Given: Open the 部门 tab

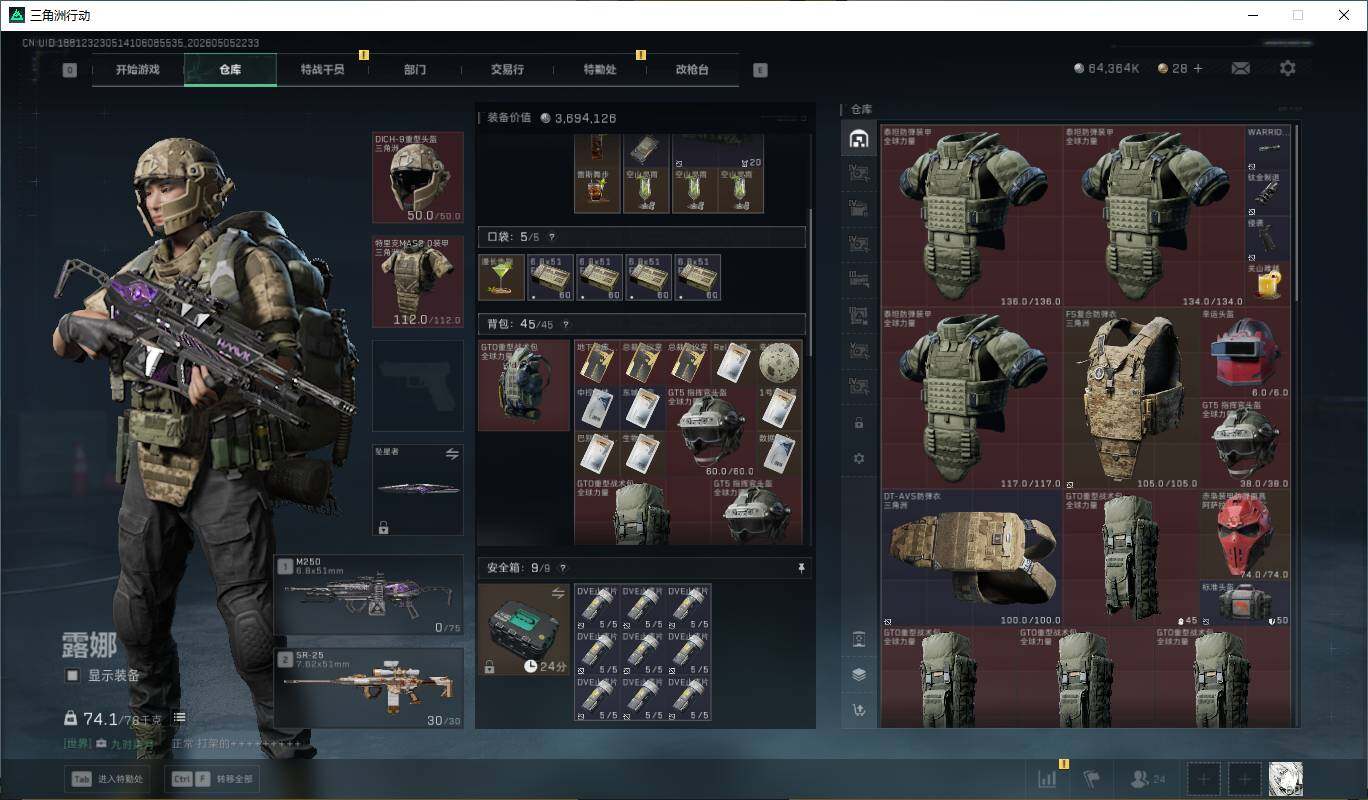Looking at the screenshot, I should point(415,70).
